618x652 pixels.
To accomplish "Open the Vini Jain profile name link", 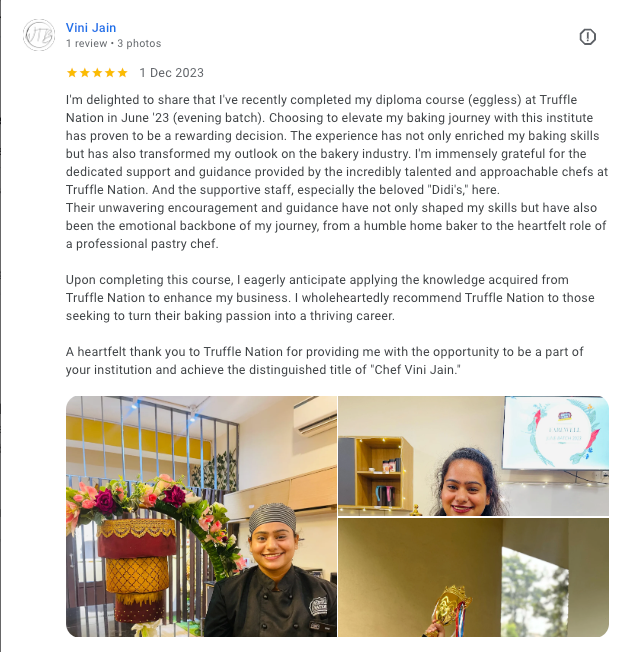I will pos(91,27).
